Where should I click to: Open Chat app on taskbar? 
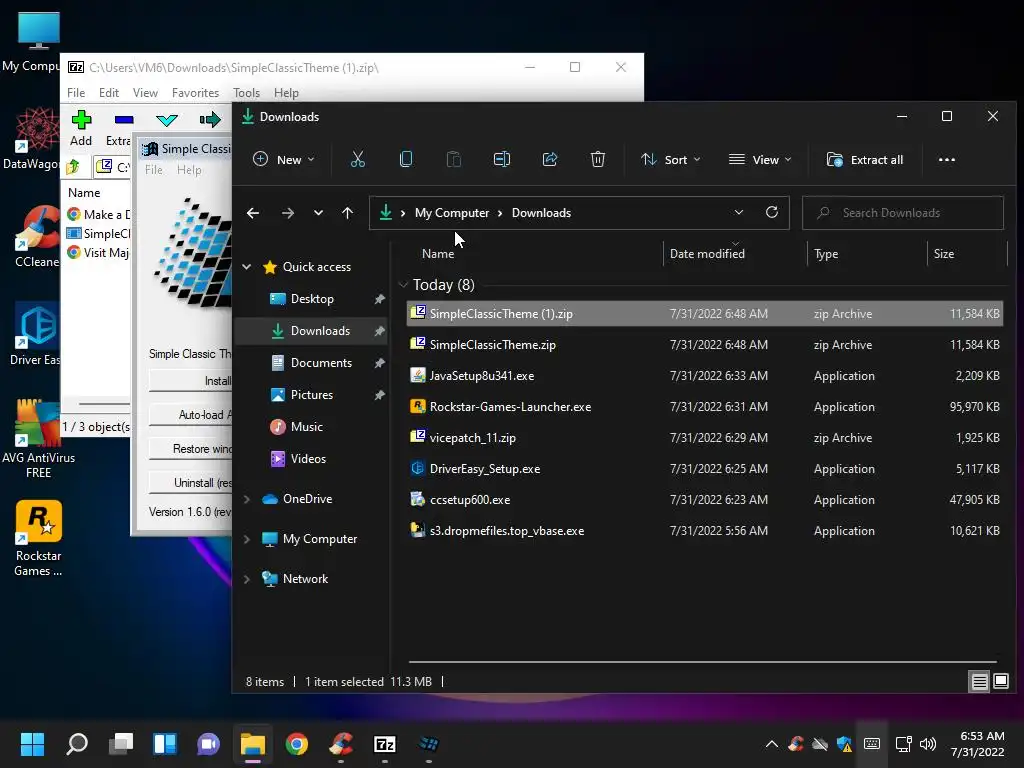208,744
